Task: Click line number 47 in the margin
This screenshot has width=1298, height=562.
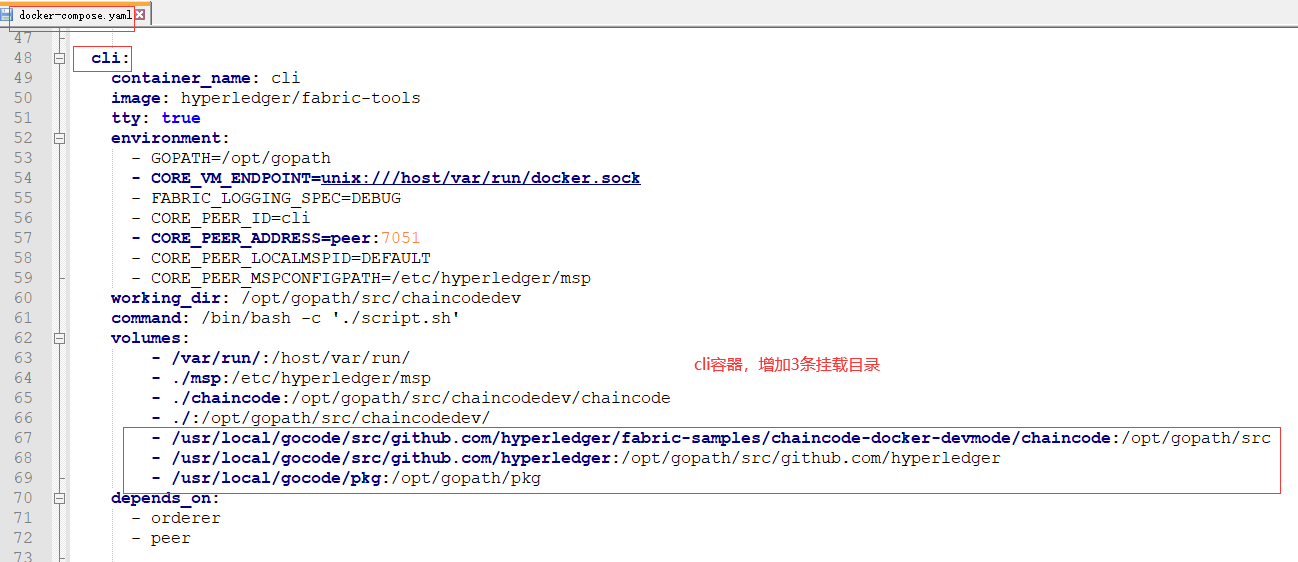Action: tap(23, 38)
